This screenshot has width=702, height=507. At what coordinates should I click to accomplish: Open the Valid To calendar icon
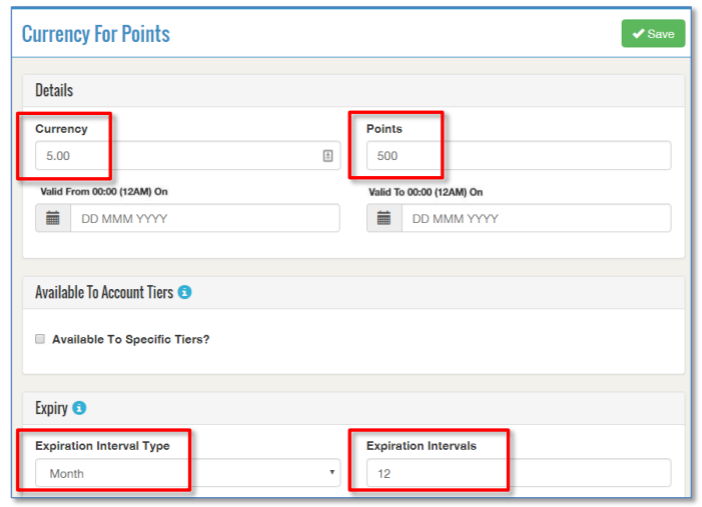(384, 218)
